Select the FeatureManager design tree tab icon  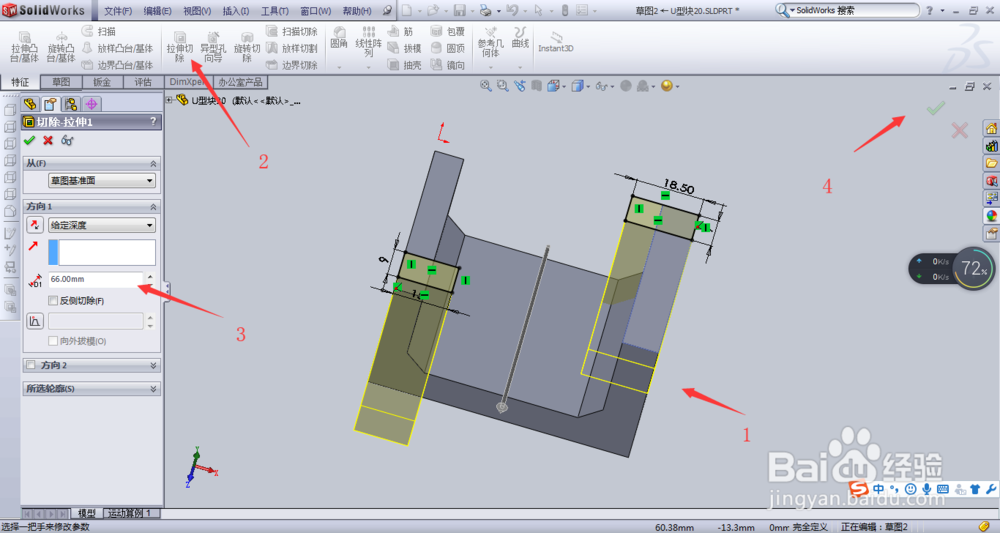click(30, 104)
